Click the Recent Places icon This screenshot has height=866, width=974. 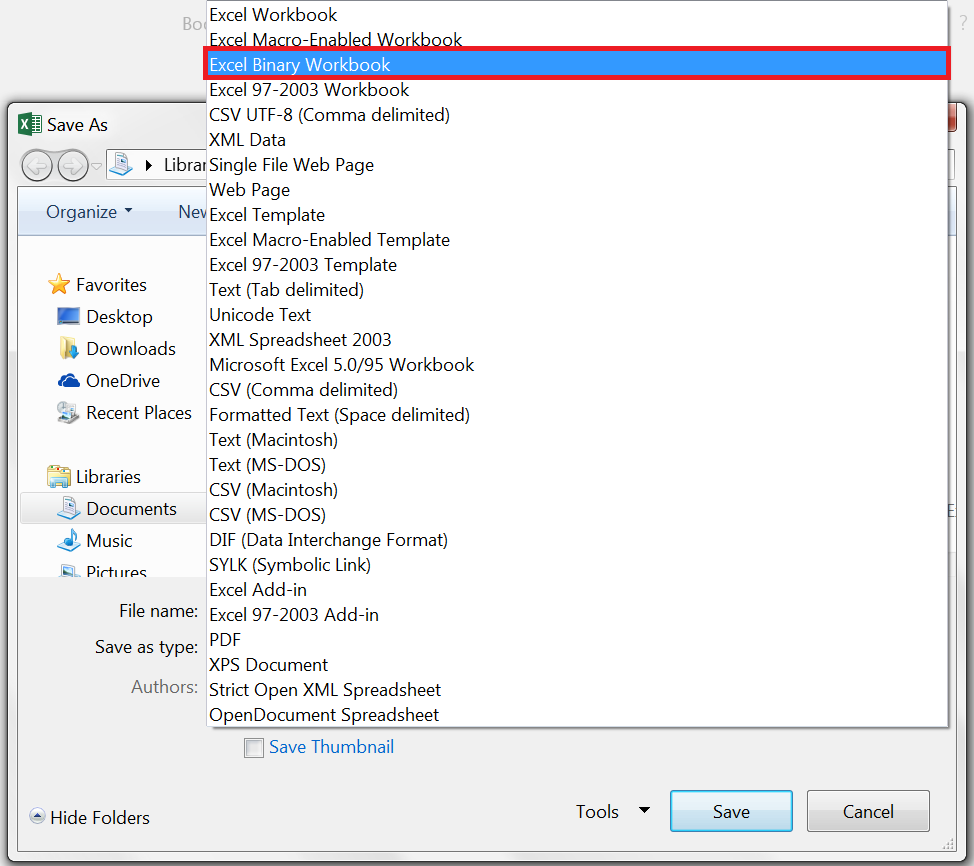pyautogui.click(x=68, y=413)
